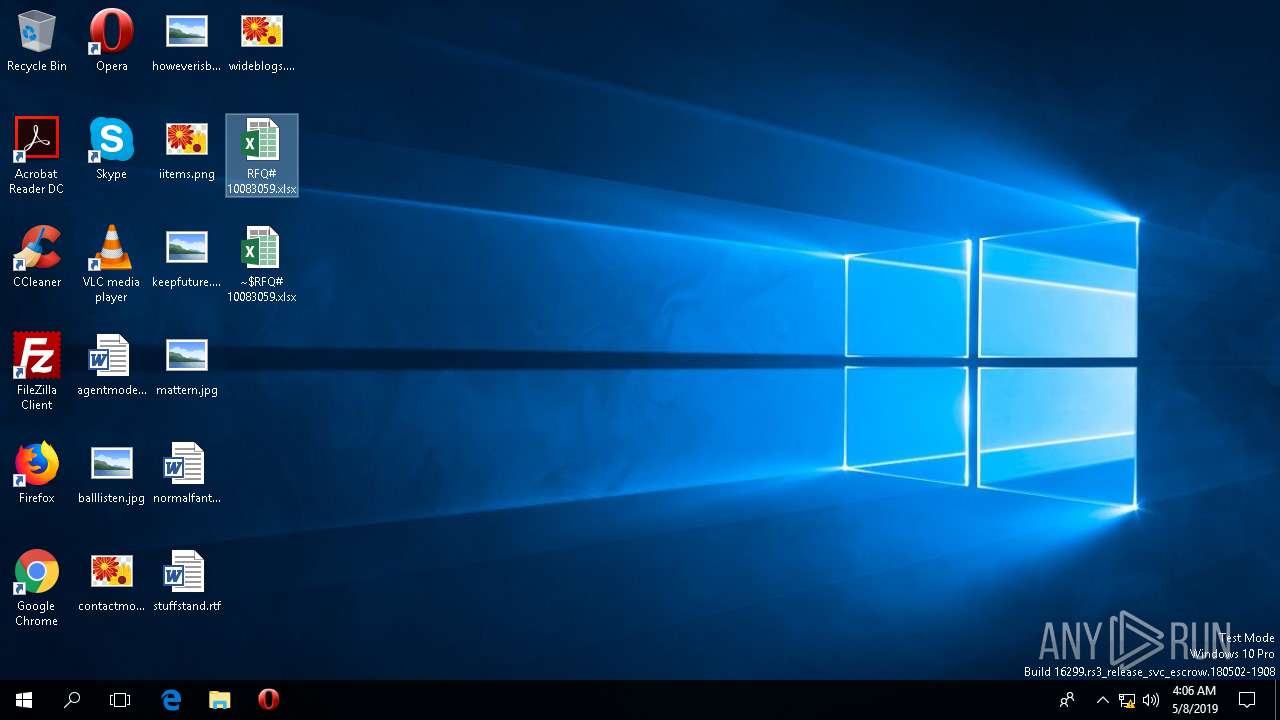Select the contactmo image file icon
This screenshot has width=1280, height=720.
pos(111,581)
